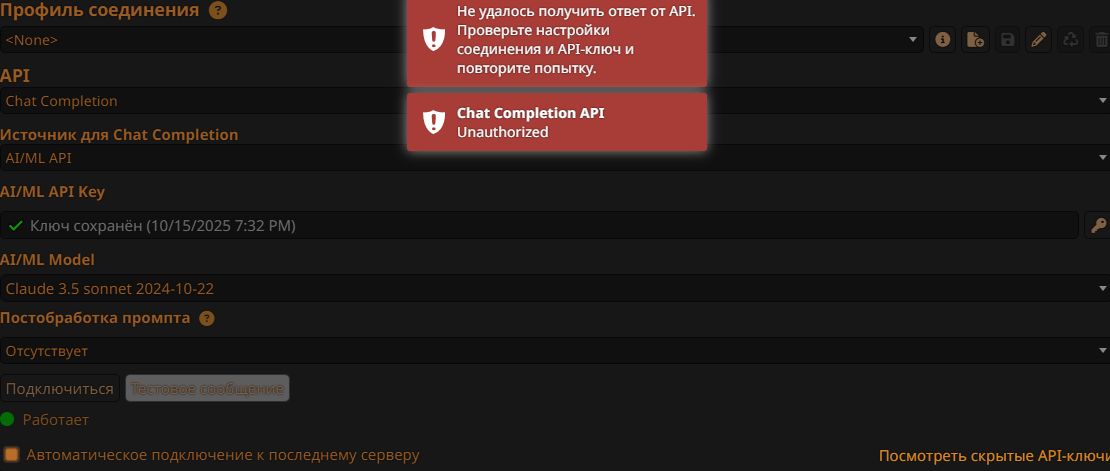The width and height of the screenshot is (1110, 471).
Task: Open help for Постобработка промпта
Action: pos(207,319)
